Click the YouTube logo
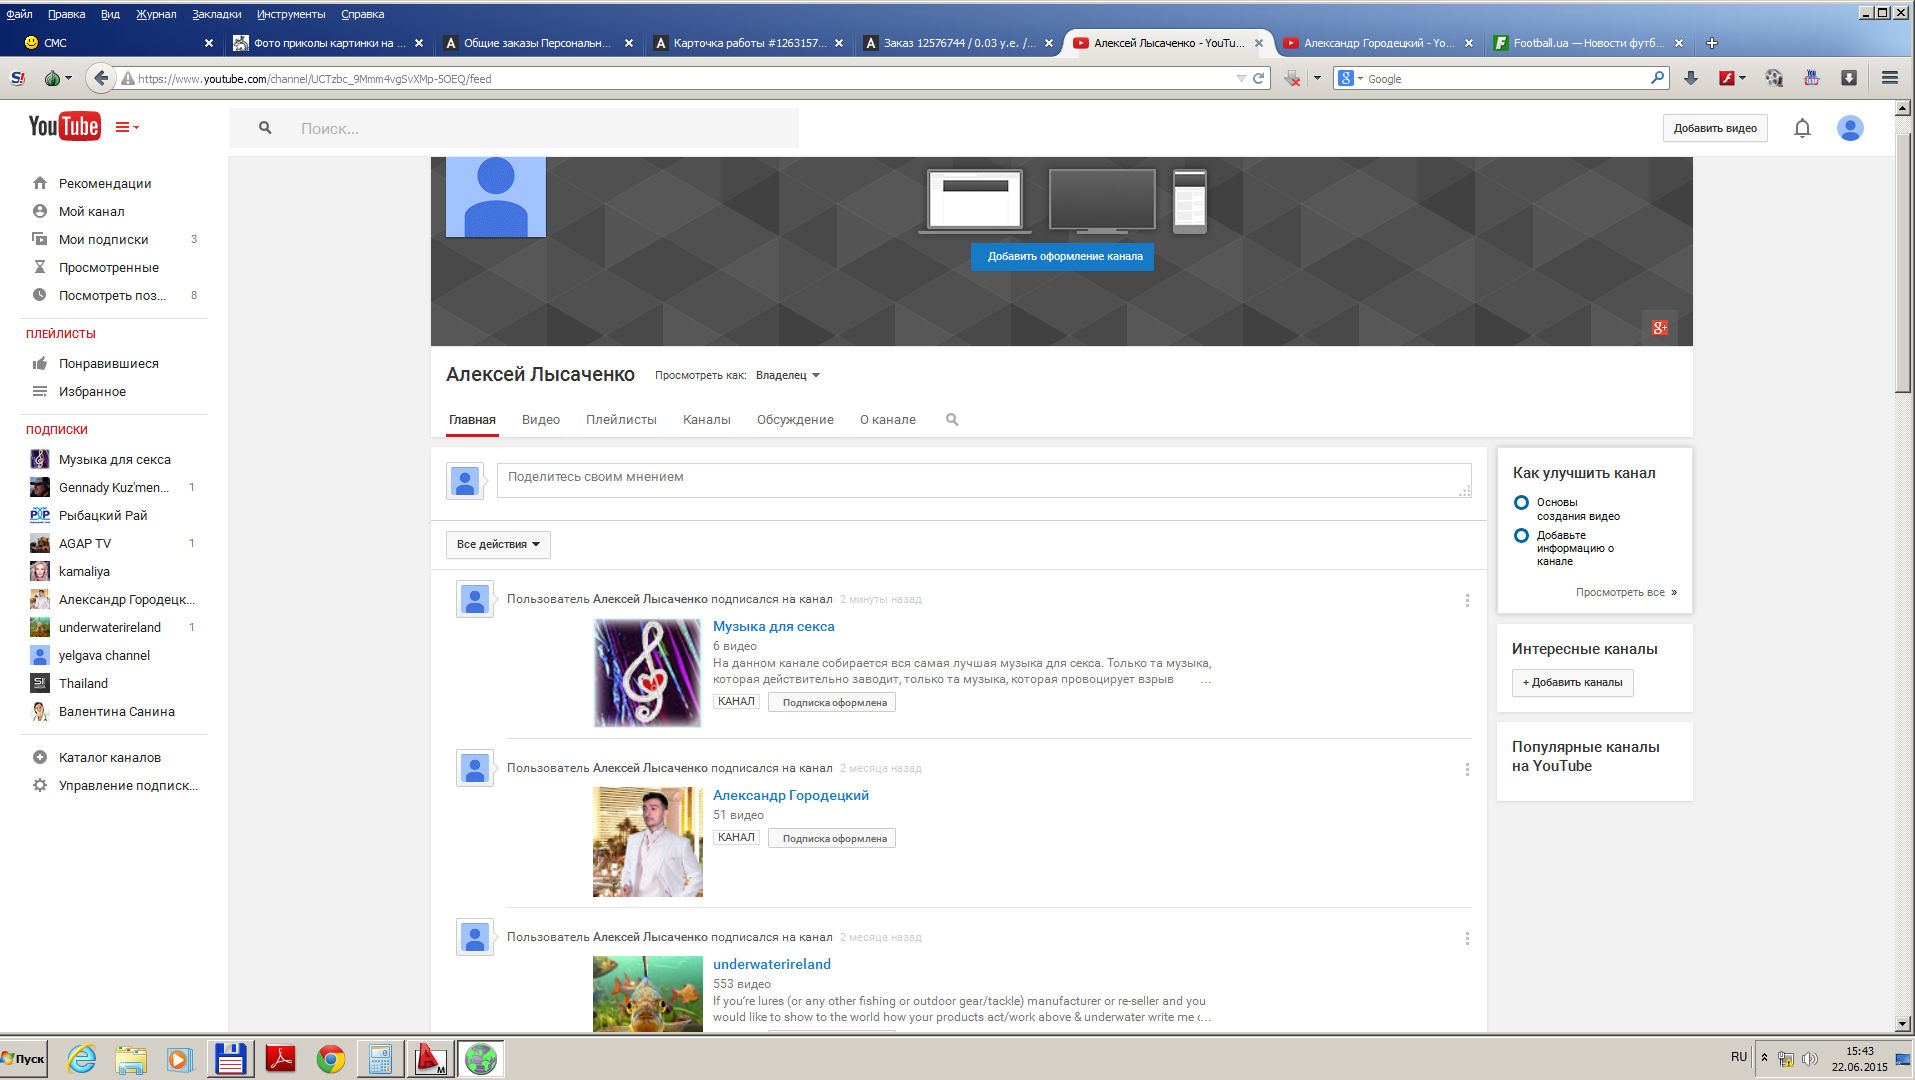 pyautogui.click(x=64, y=127)
